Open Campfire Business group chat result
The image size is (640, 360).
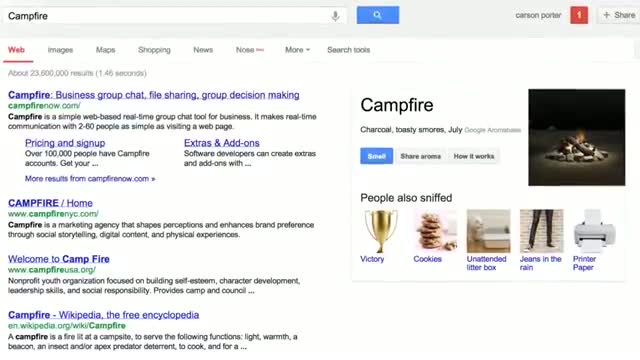coord(153,95)
